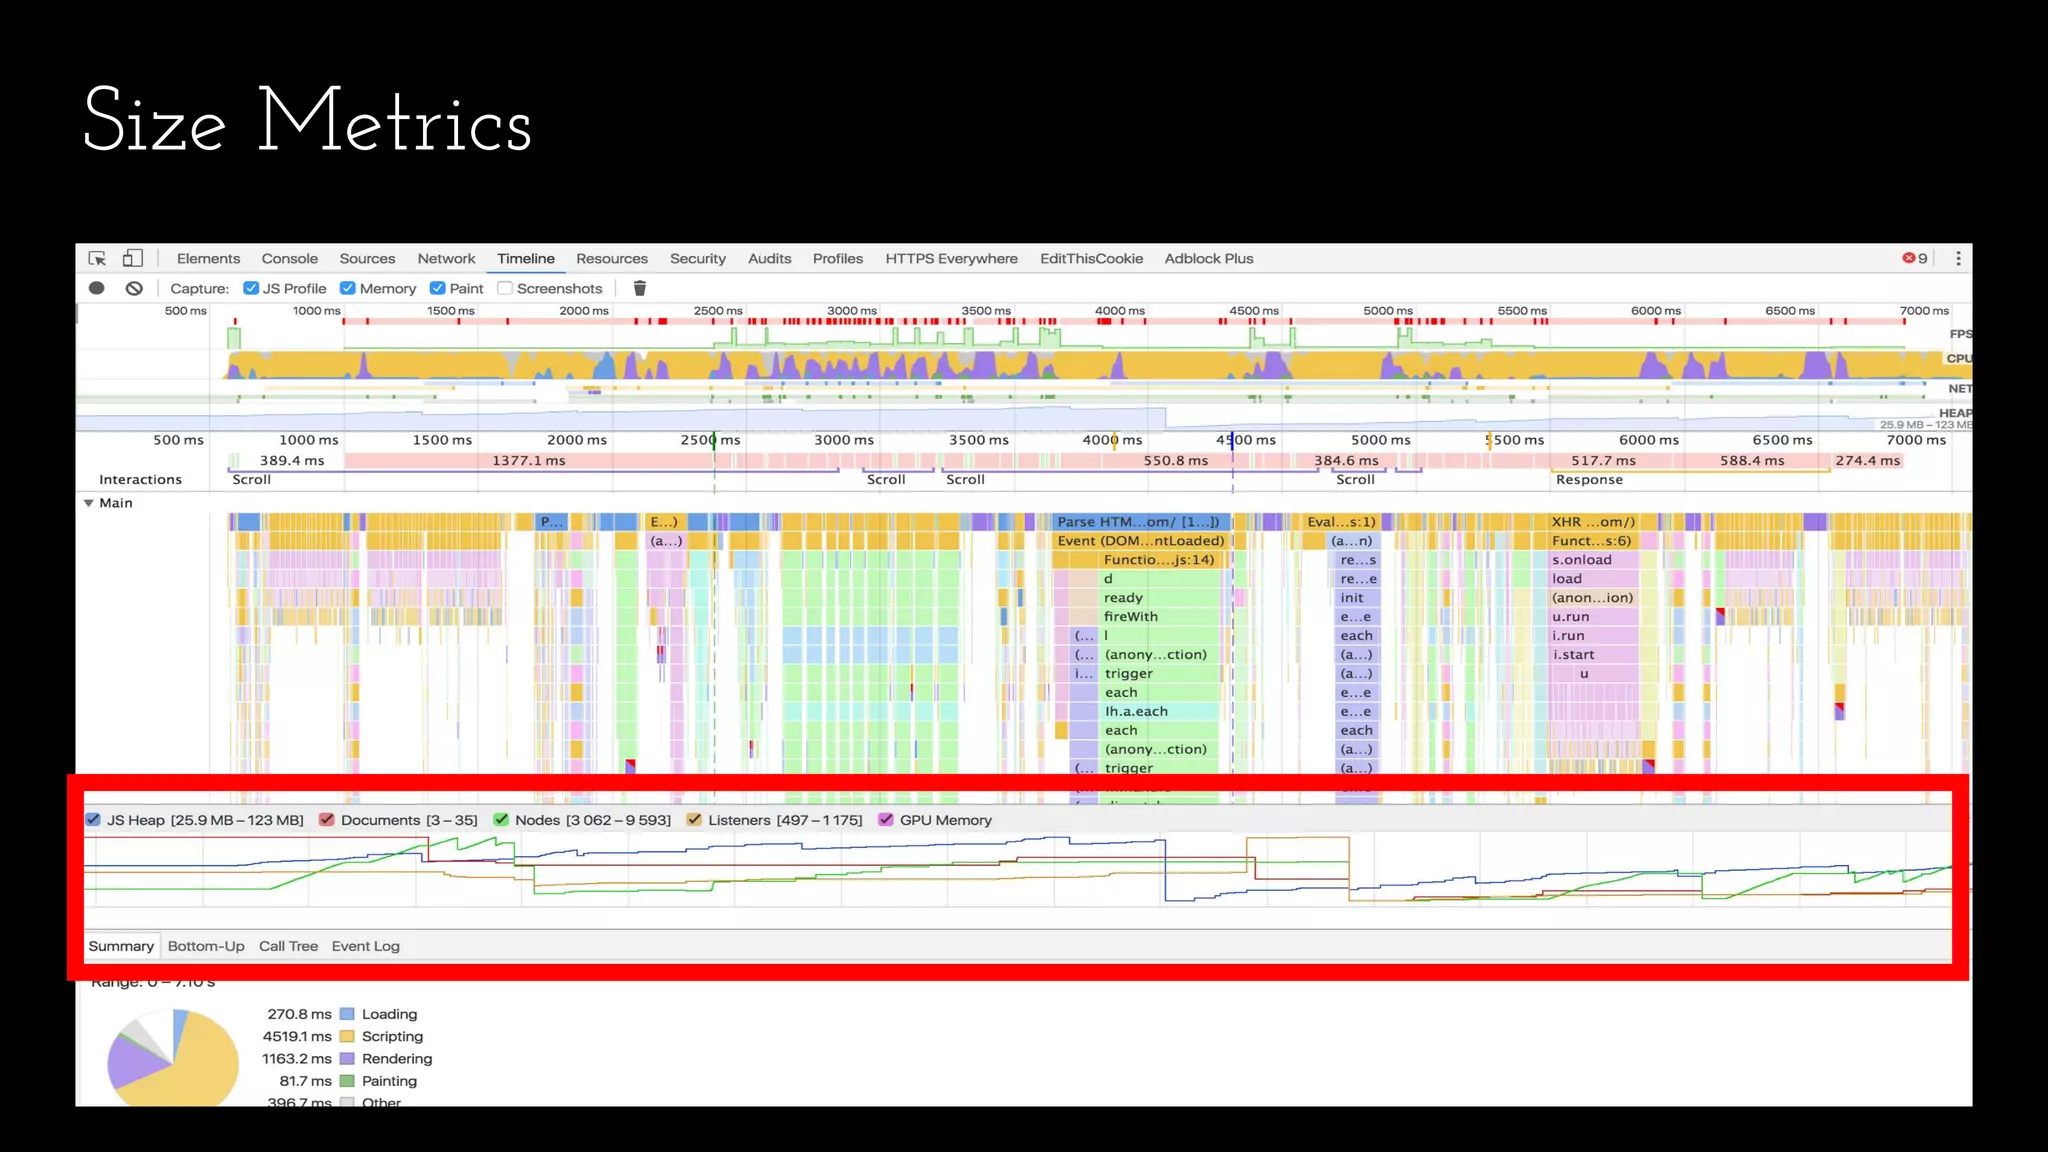
Task: Uncheck the JS Profile capture checkbox
Action: pos(251,288)
